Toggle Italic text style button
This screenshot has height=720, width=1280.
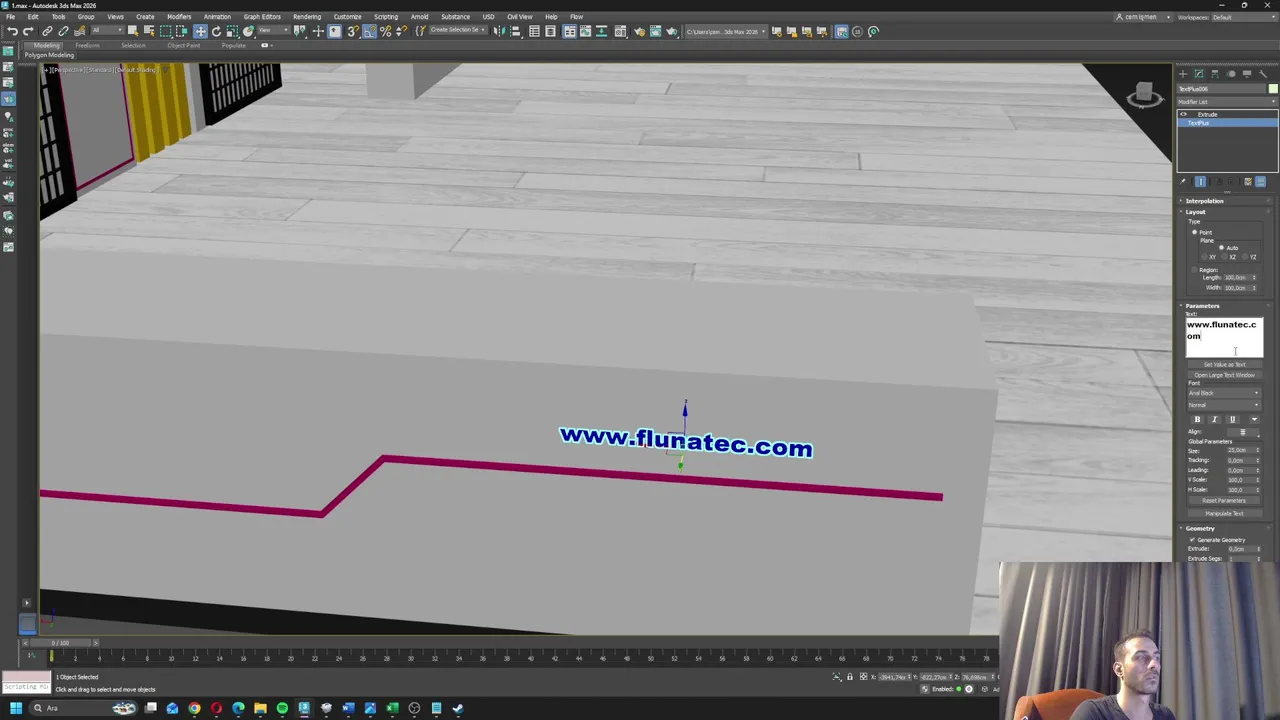(1215, 420)
